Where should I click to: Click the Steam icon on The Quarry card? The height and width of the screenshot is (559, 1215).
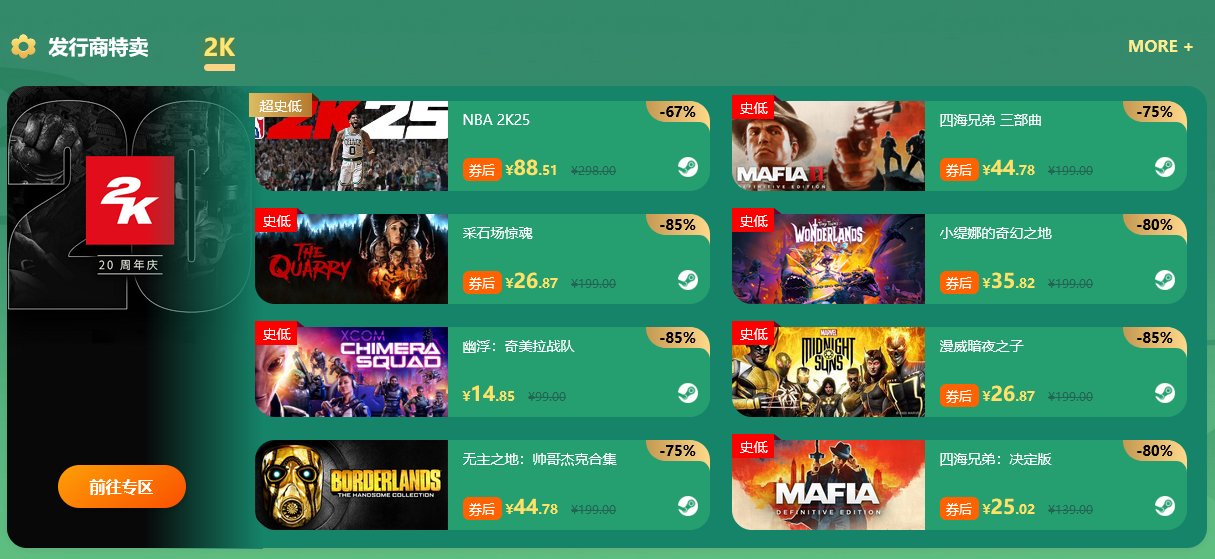[x=687, y=280]
